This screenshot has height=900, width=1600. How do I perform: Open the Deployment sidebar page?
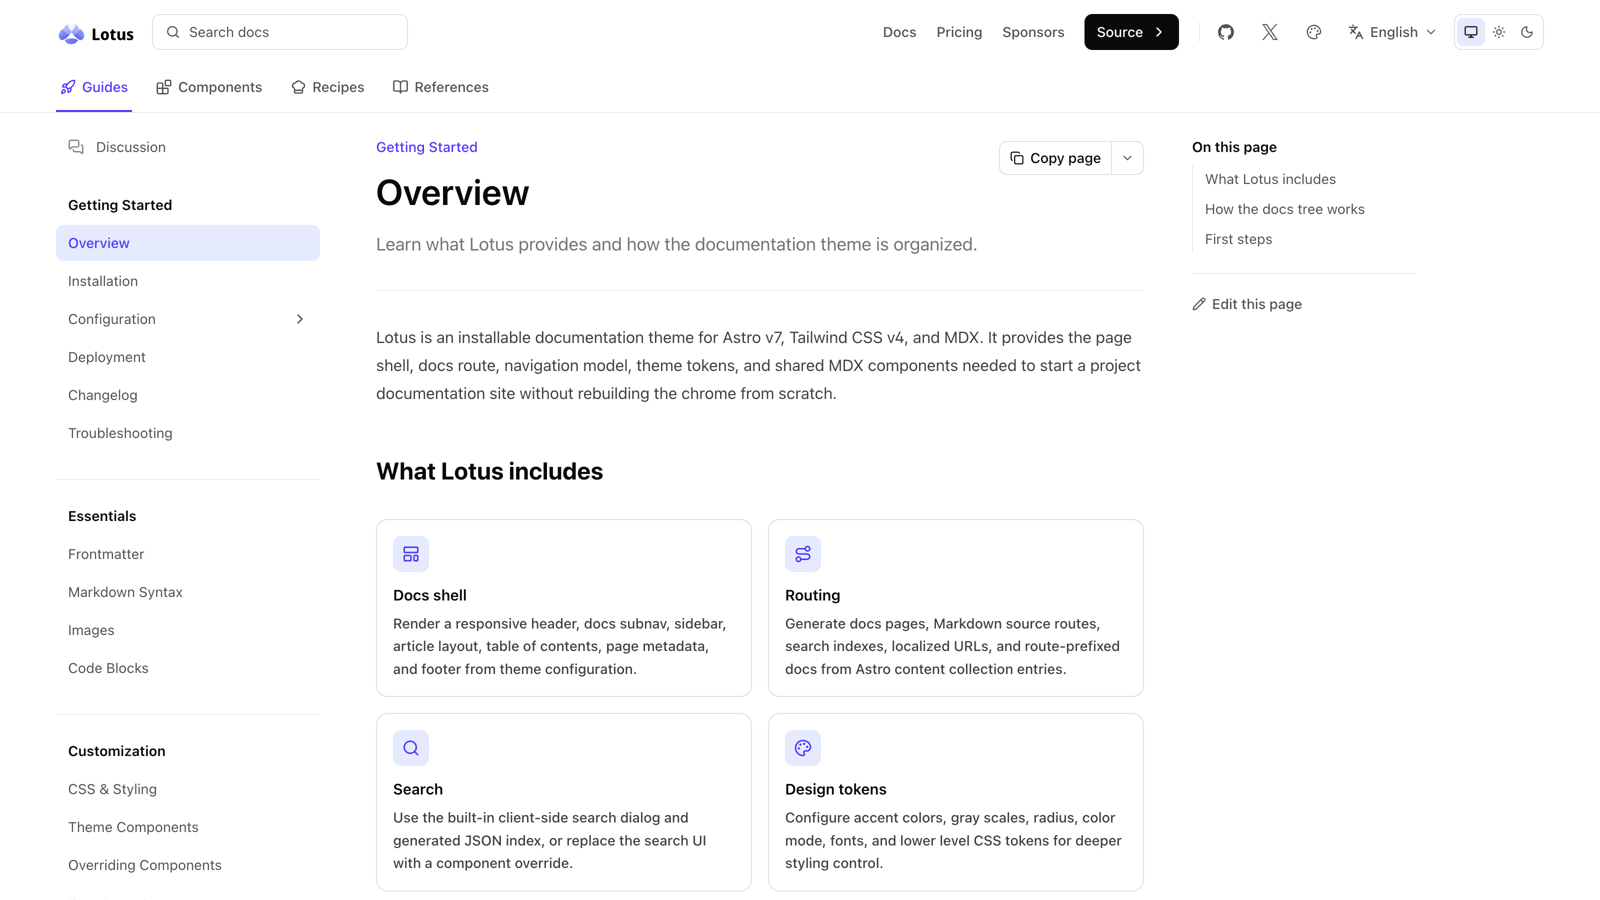[188, 357]
